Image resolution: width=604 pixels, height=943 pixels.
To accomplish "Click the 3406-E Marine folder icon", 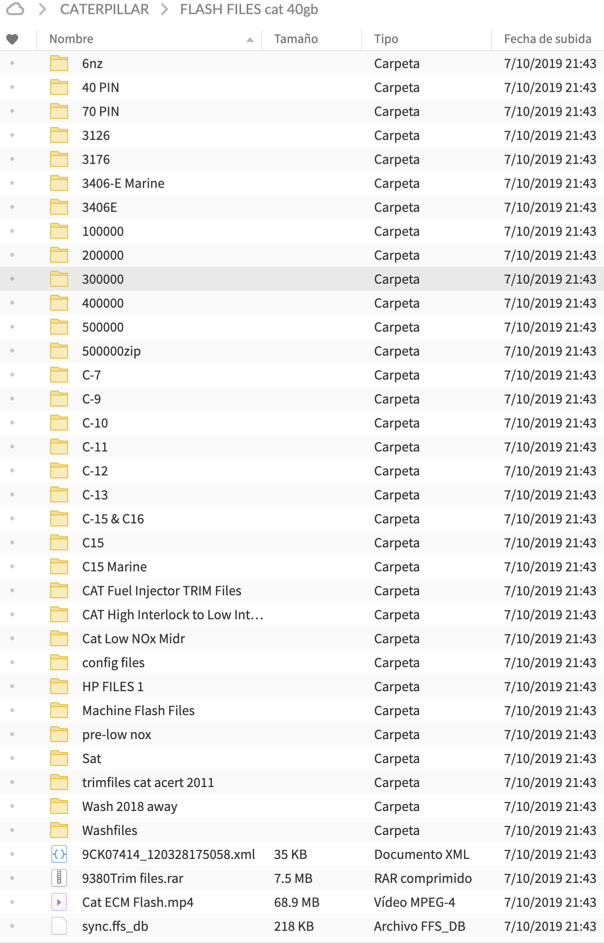I will click(x=59, y=183).
